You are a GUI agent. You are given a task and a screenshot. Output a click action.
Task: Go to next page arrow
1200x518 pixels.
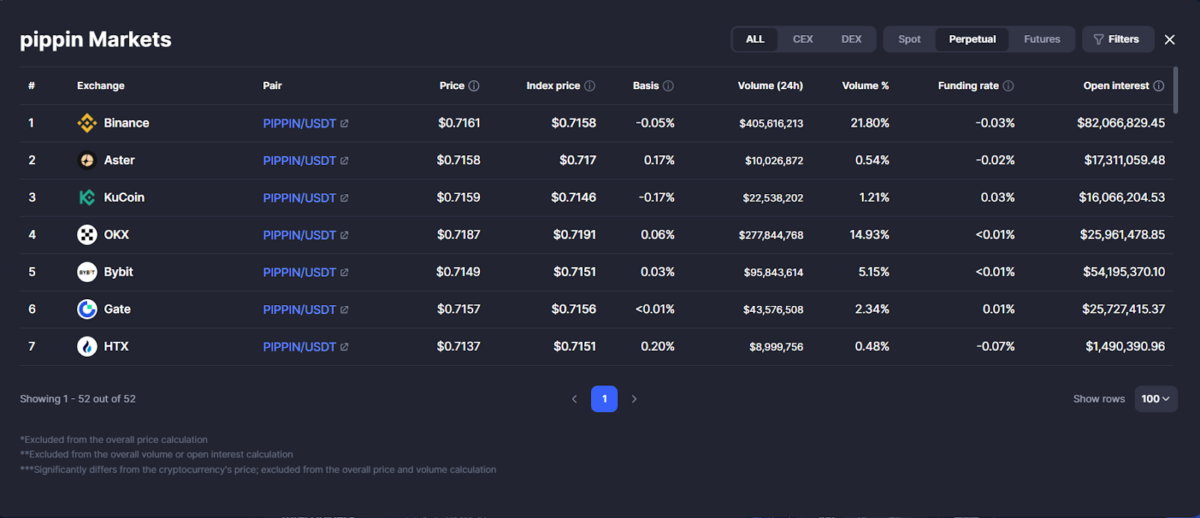pos(634,399)
